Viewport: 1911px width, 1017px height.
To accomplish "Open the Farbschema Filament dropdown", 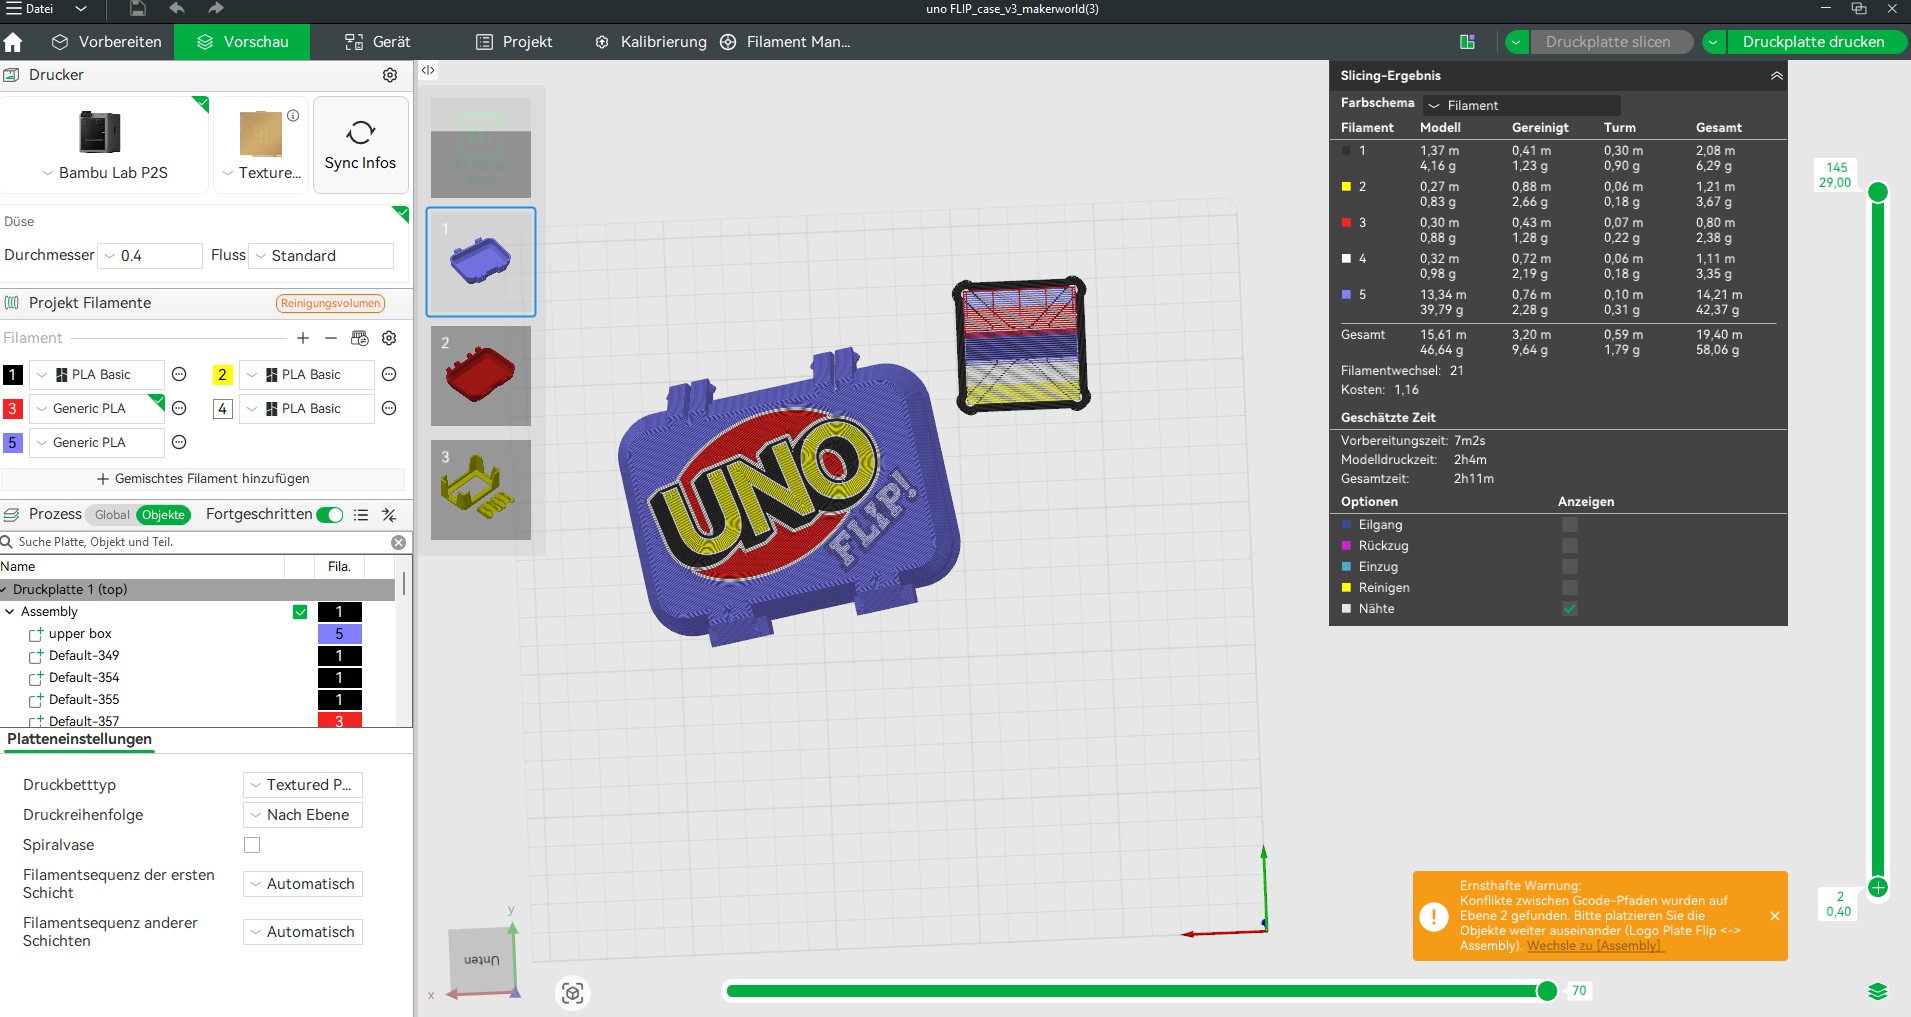I will tap(1522, 105).
